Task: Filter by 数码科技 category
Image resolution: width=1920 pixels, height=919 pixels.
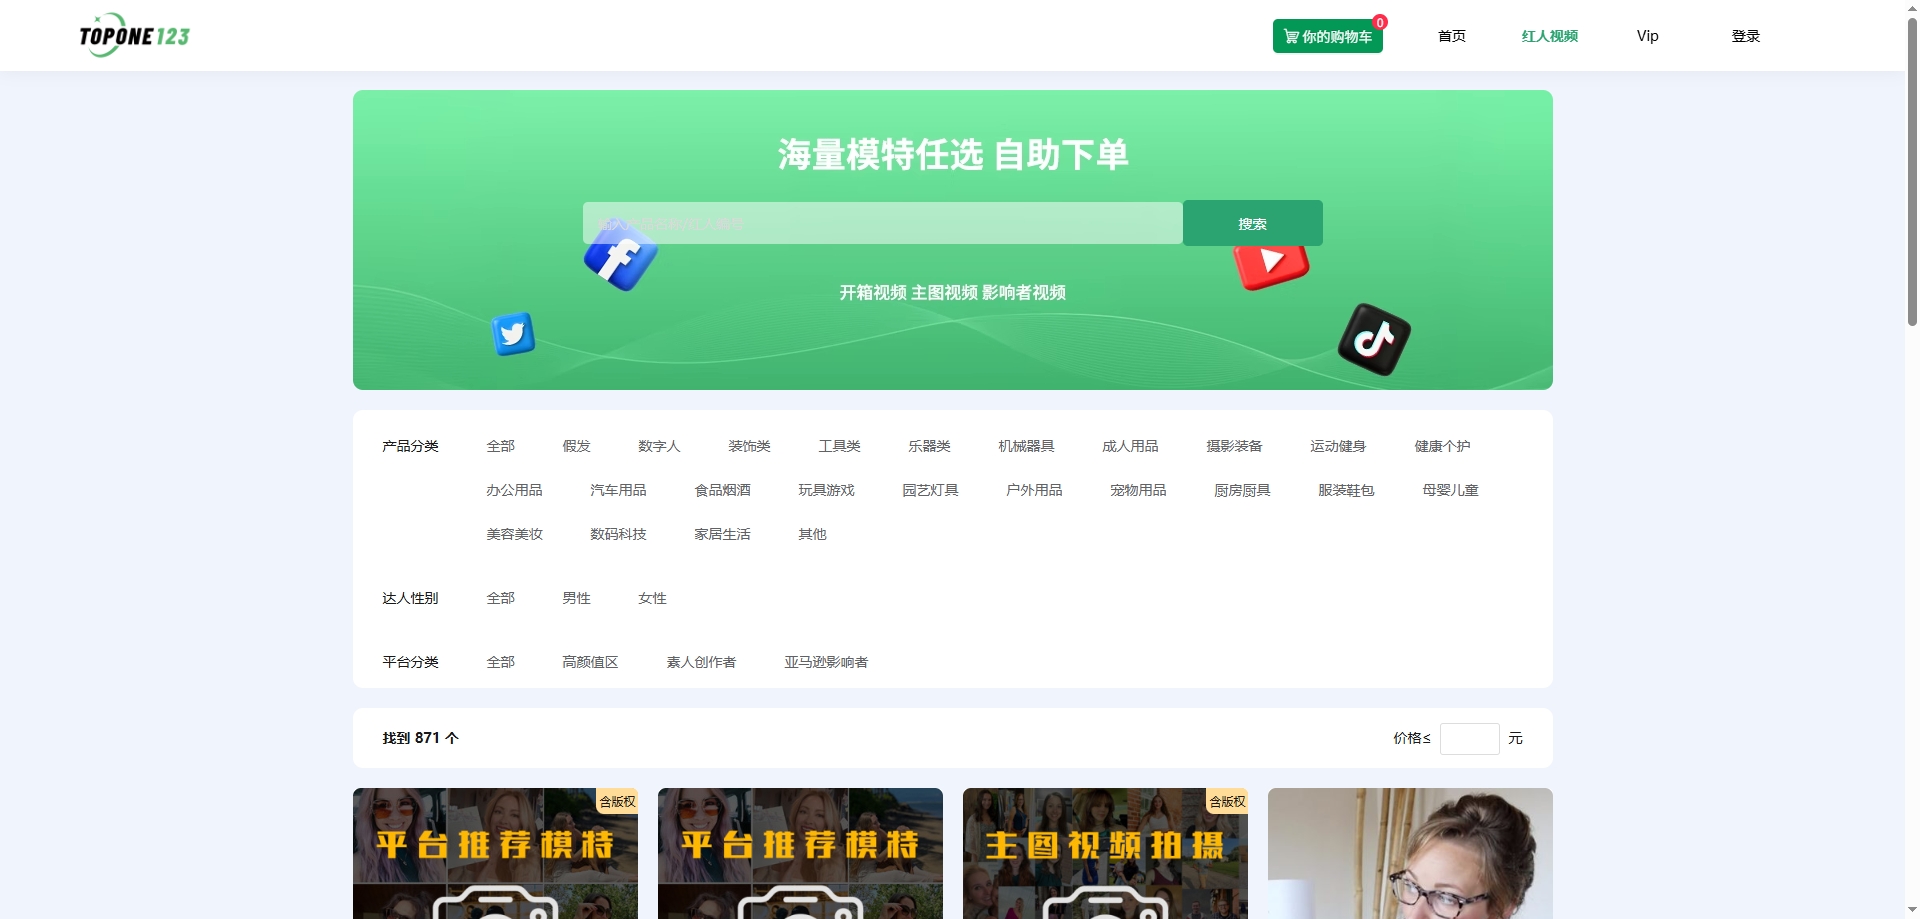Action: tap(618, 534)
